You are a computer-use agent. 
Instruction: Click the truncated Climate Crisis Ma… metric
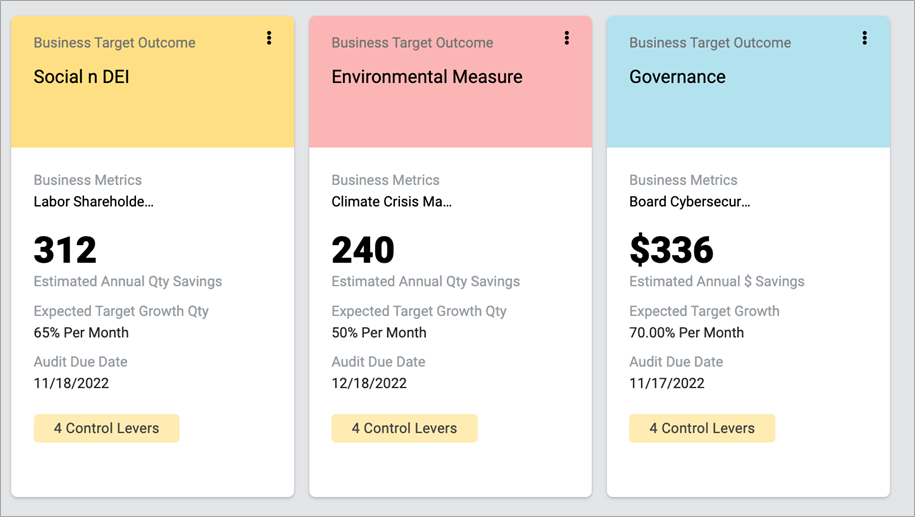392,202
